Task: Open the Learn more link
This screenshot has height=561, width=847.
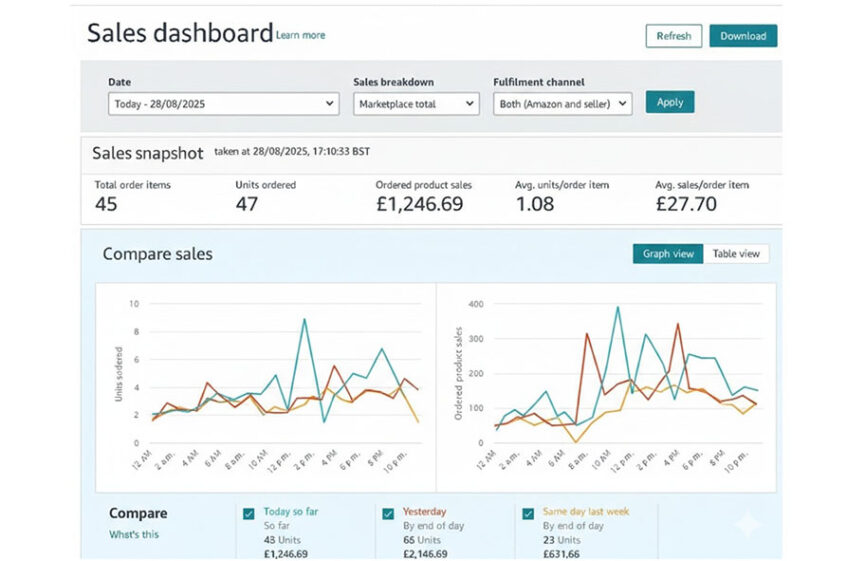Action: (x=300, y=35)
